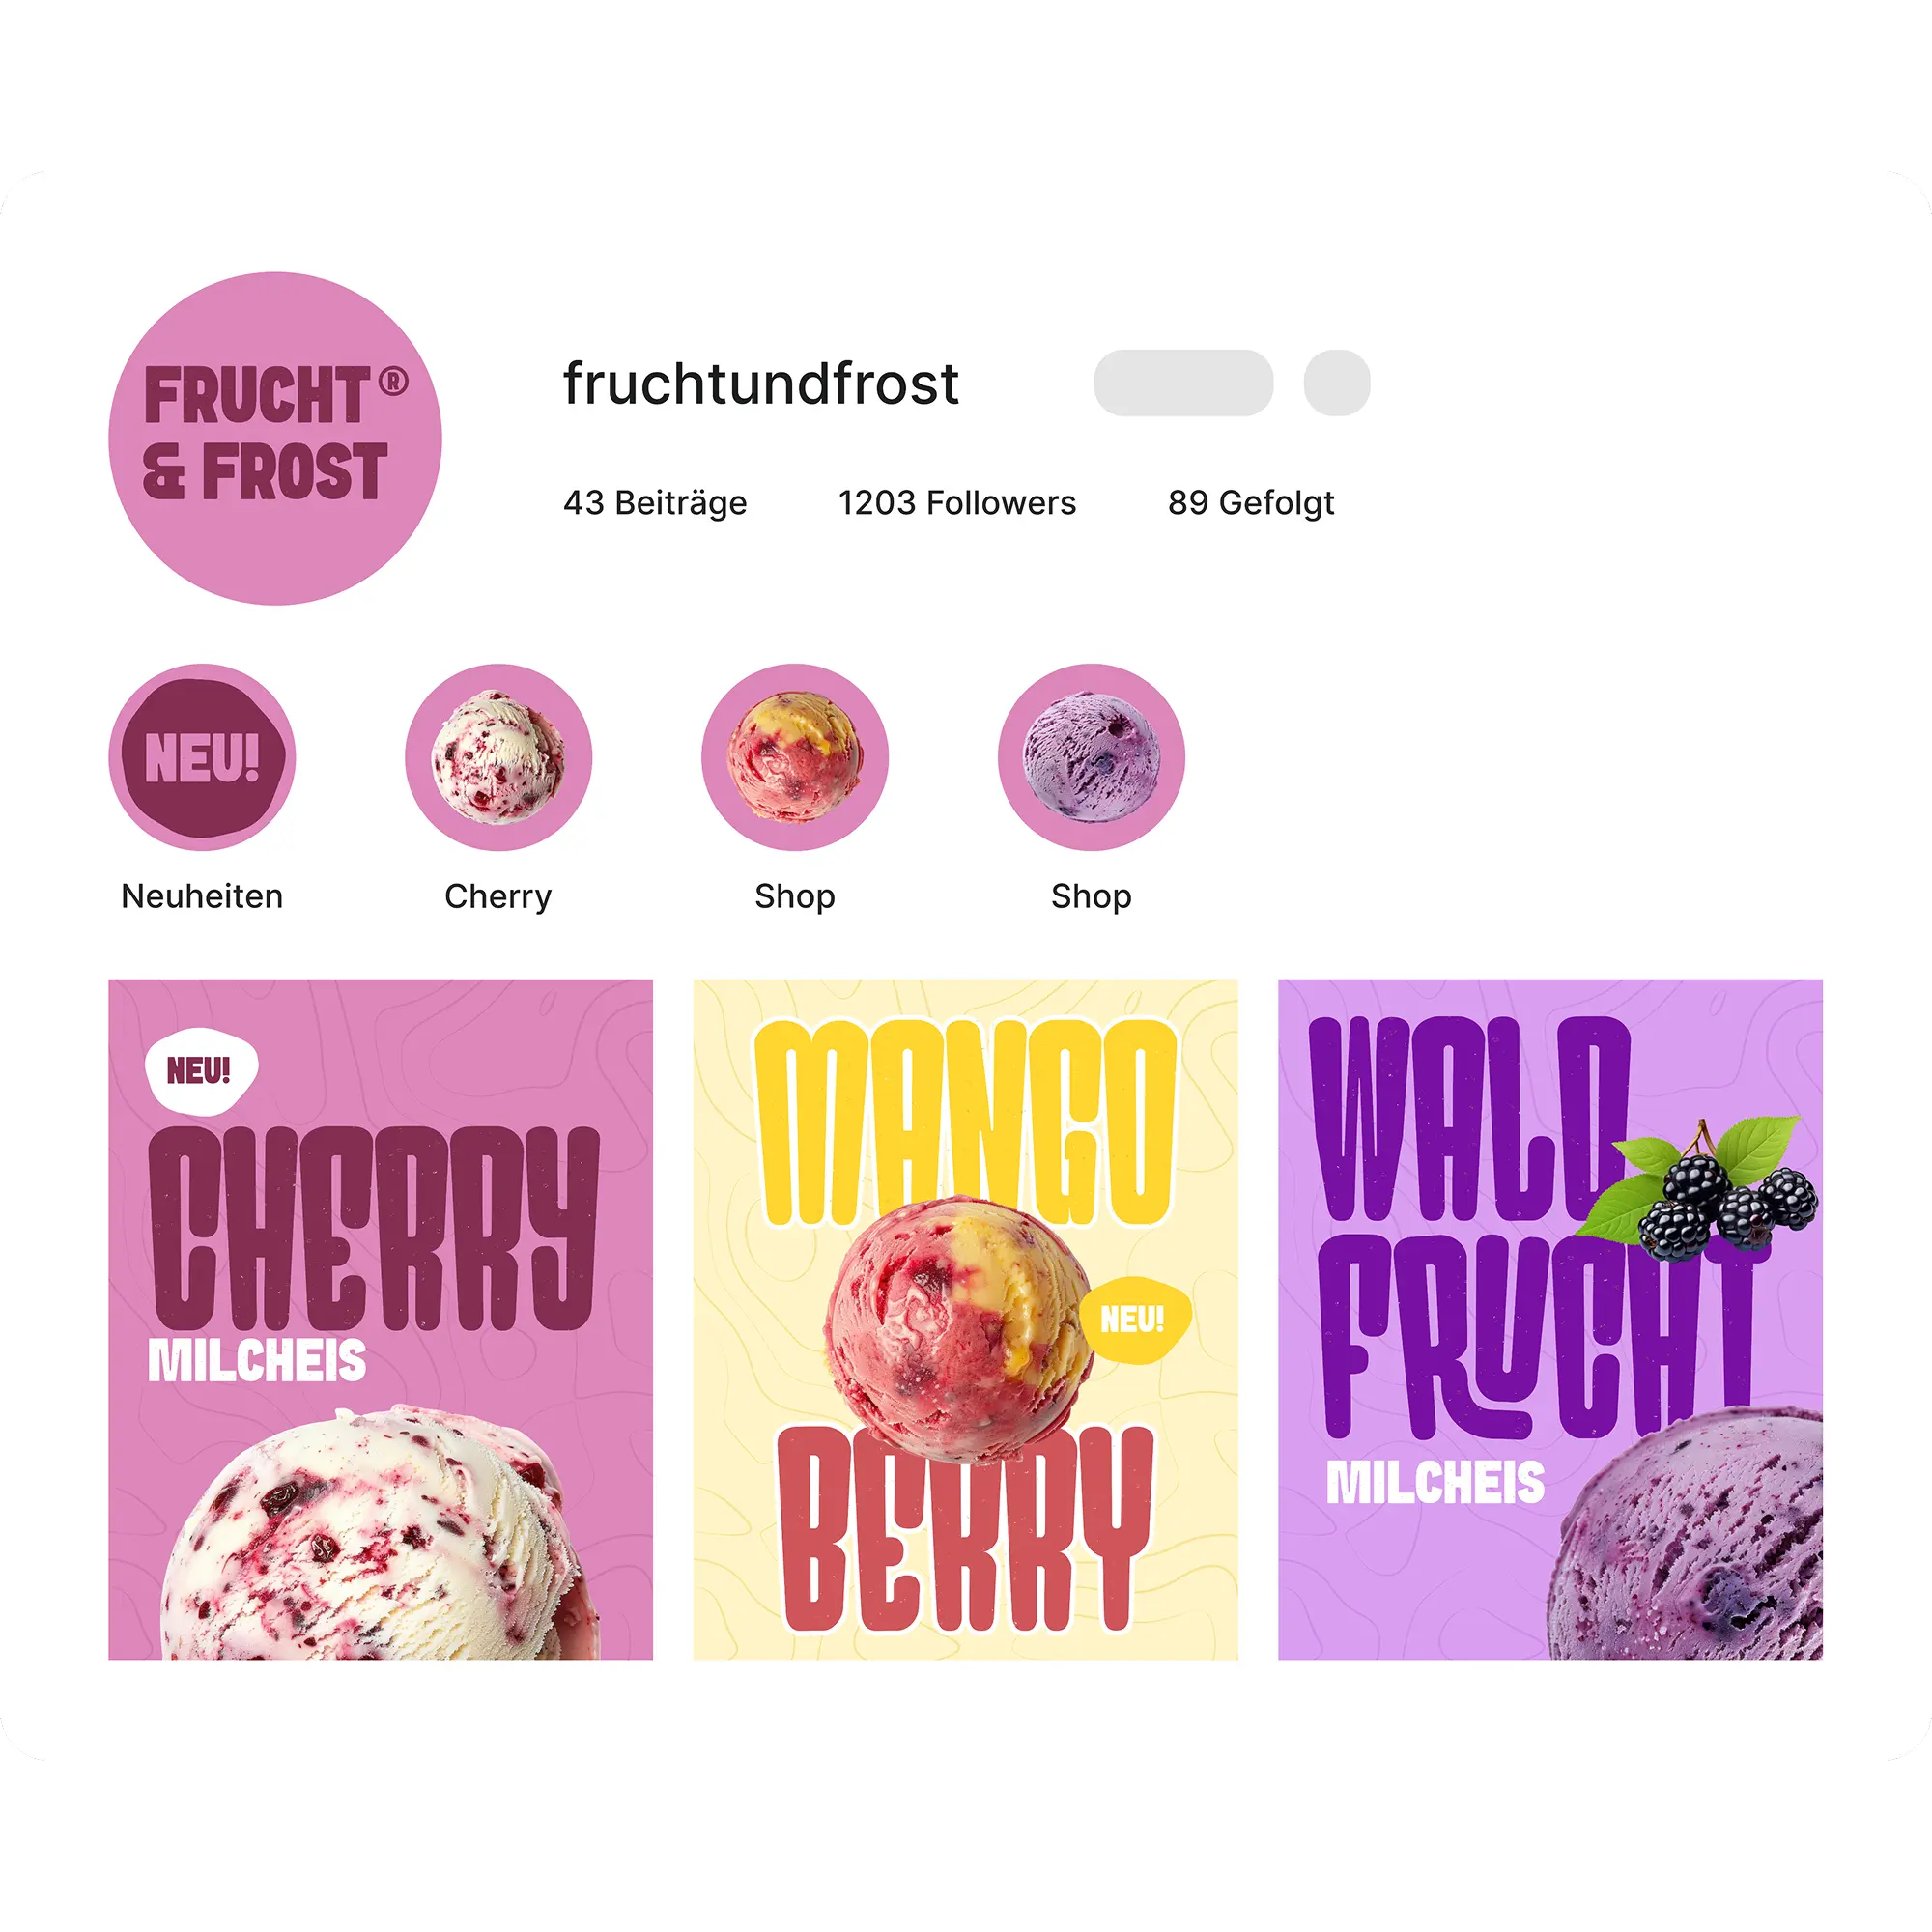Open the purple scoop Shop highlight
Screen dimensions: 1932x1932
1091,757
